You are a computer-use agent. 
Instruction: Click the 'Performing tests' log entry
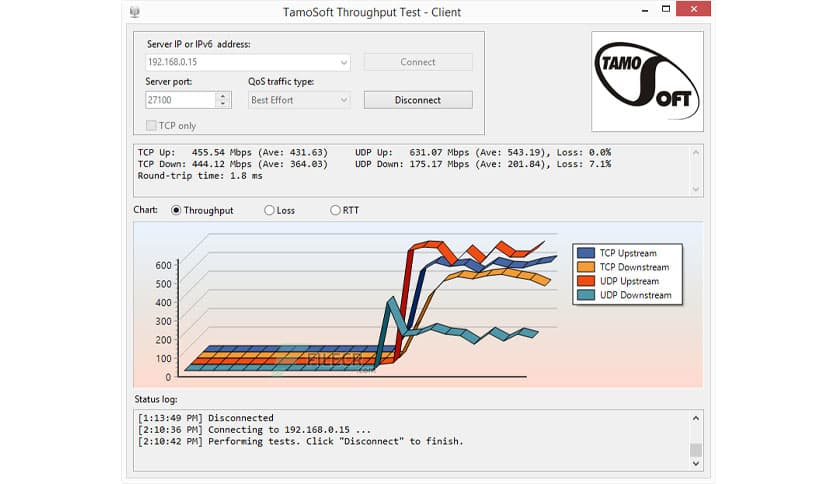[x=300, y=441]
